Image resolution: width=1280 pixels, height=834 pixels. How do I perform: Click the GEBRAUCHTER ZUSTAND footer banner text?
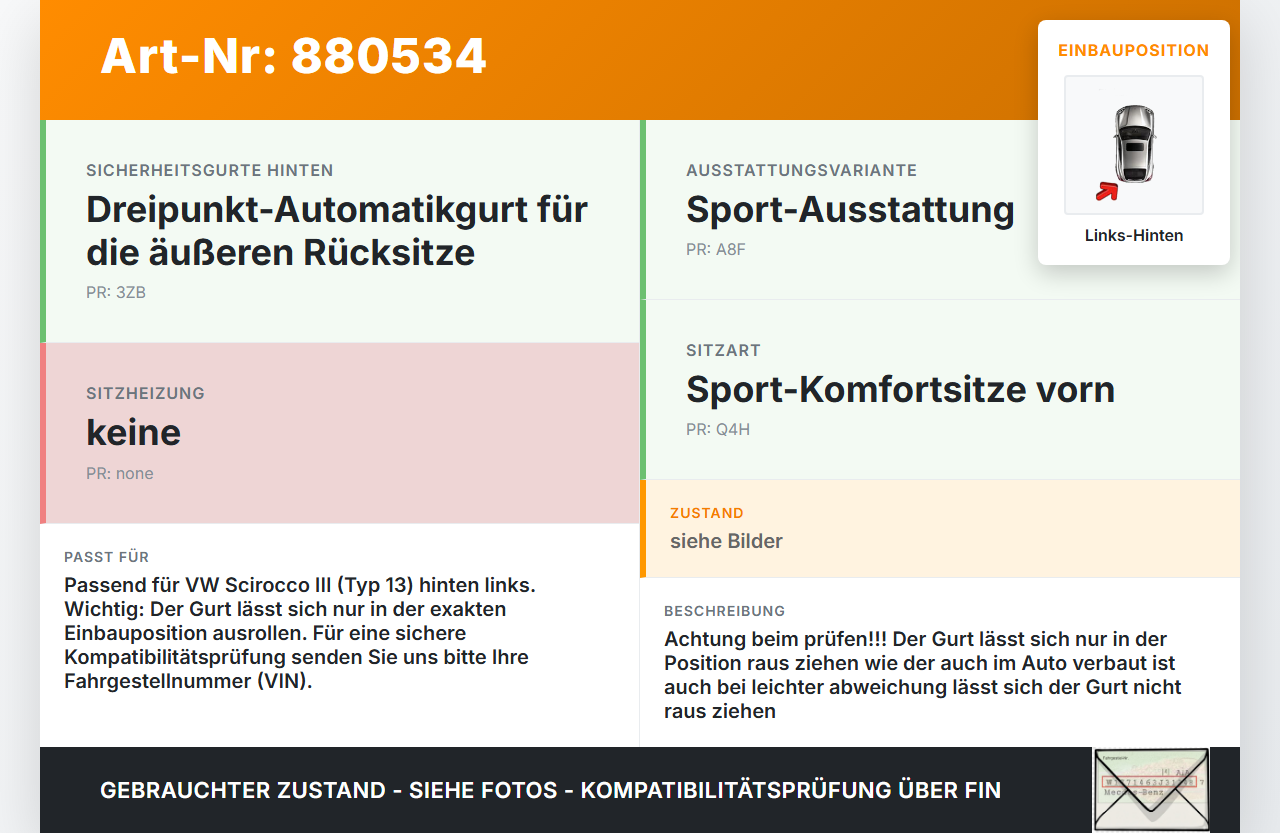(550, 790)
